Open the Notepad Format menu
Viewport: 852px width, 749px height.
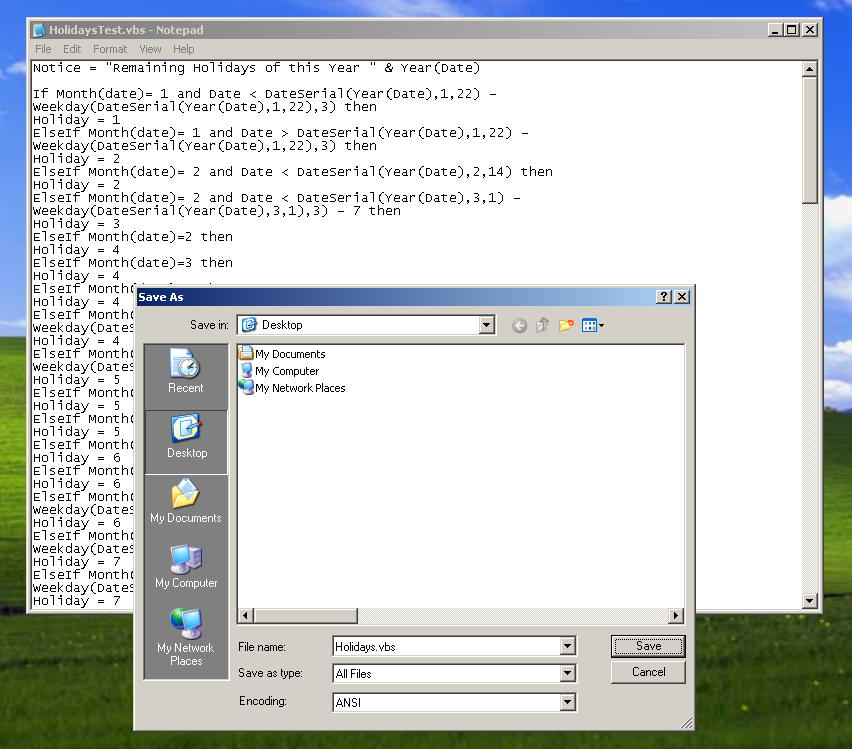[x=110, y=49]
